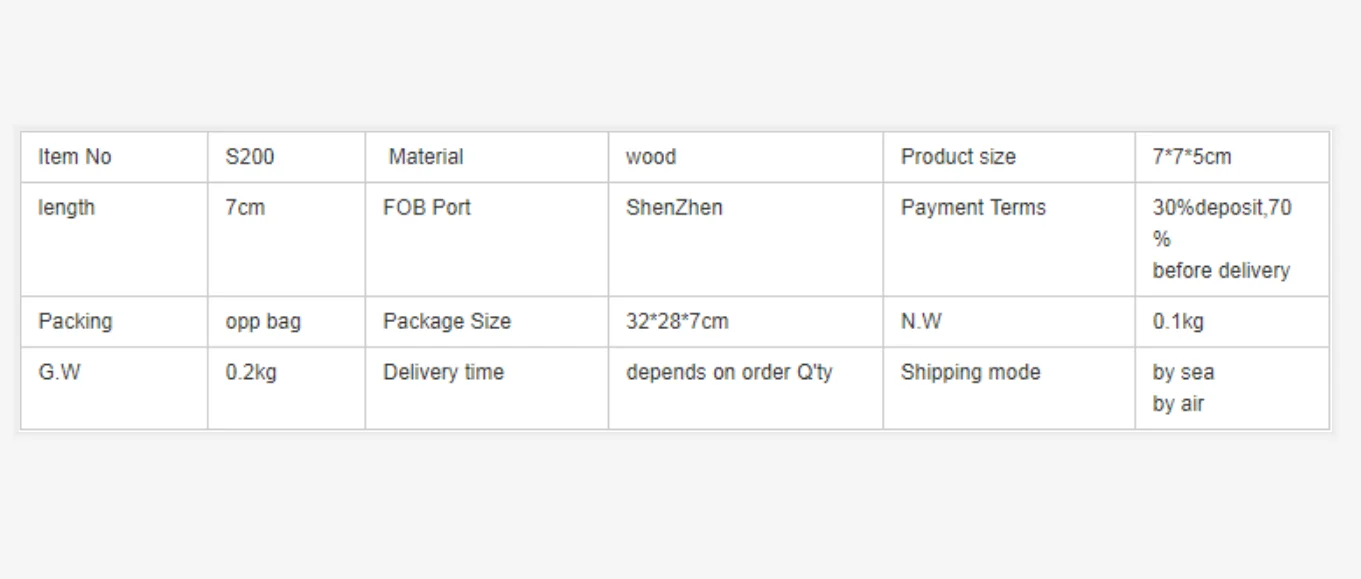The height and width of the screenshot is (579, 1361).
Task: Click the length label cell
Action: point(114,239)
